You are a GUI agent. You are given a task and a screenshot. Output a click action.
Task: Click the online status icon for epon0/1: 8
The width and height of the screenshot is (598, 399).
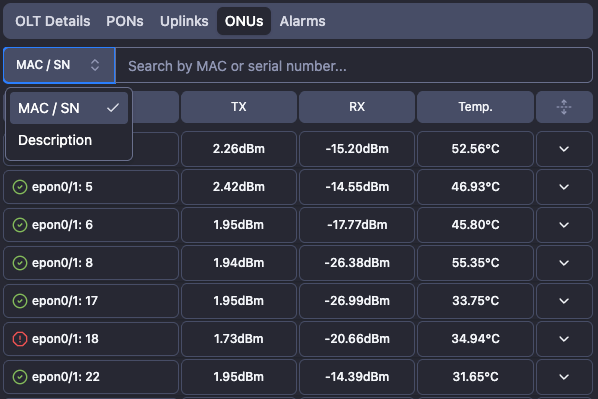click(x=20, y=263)
